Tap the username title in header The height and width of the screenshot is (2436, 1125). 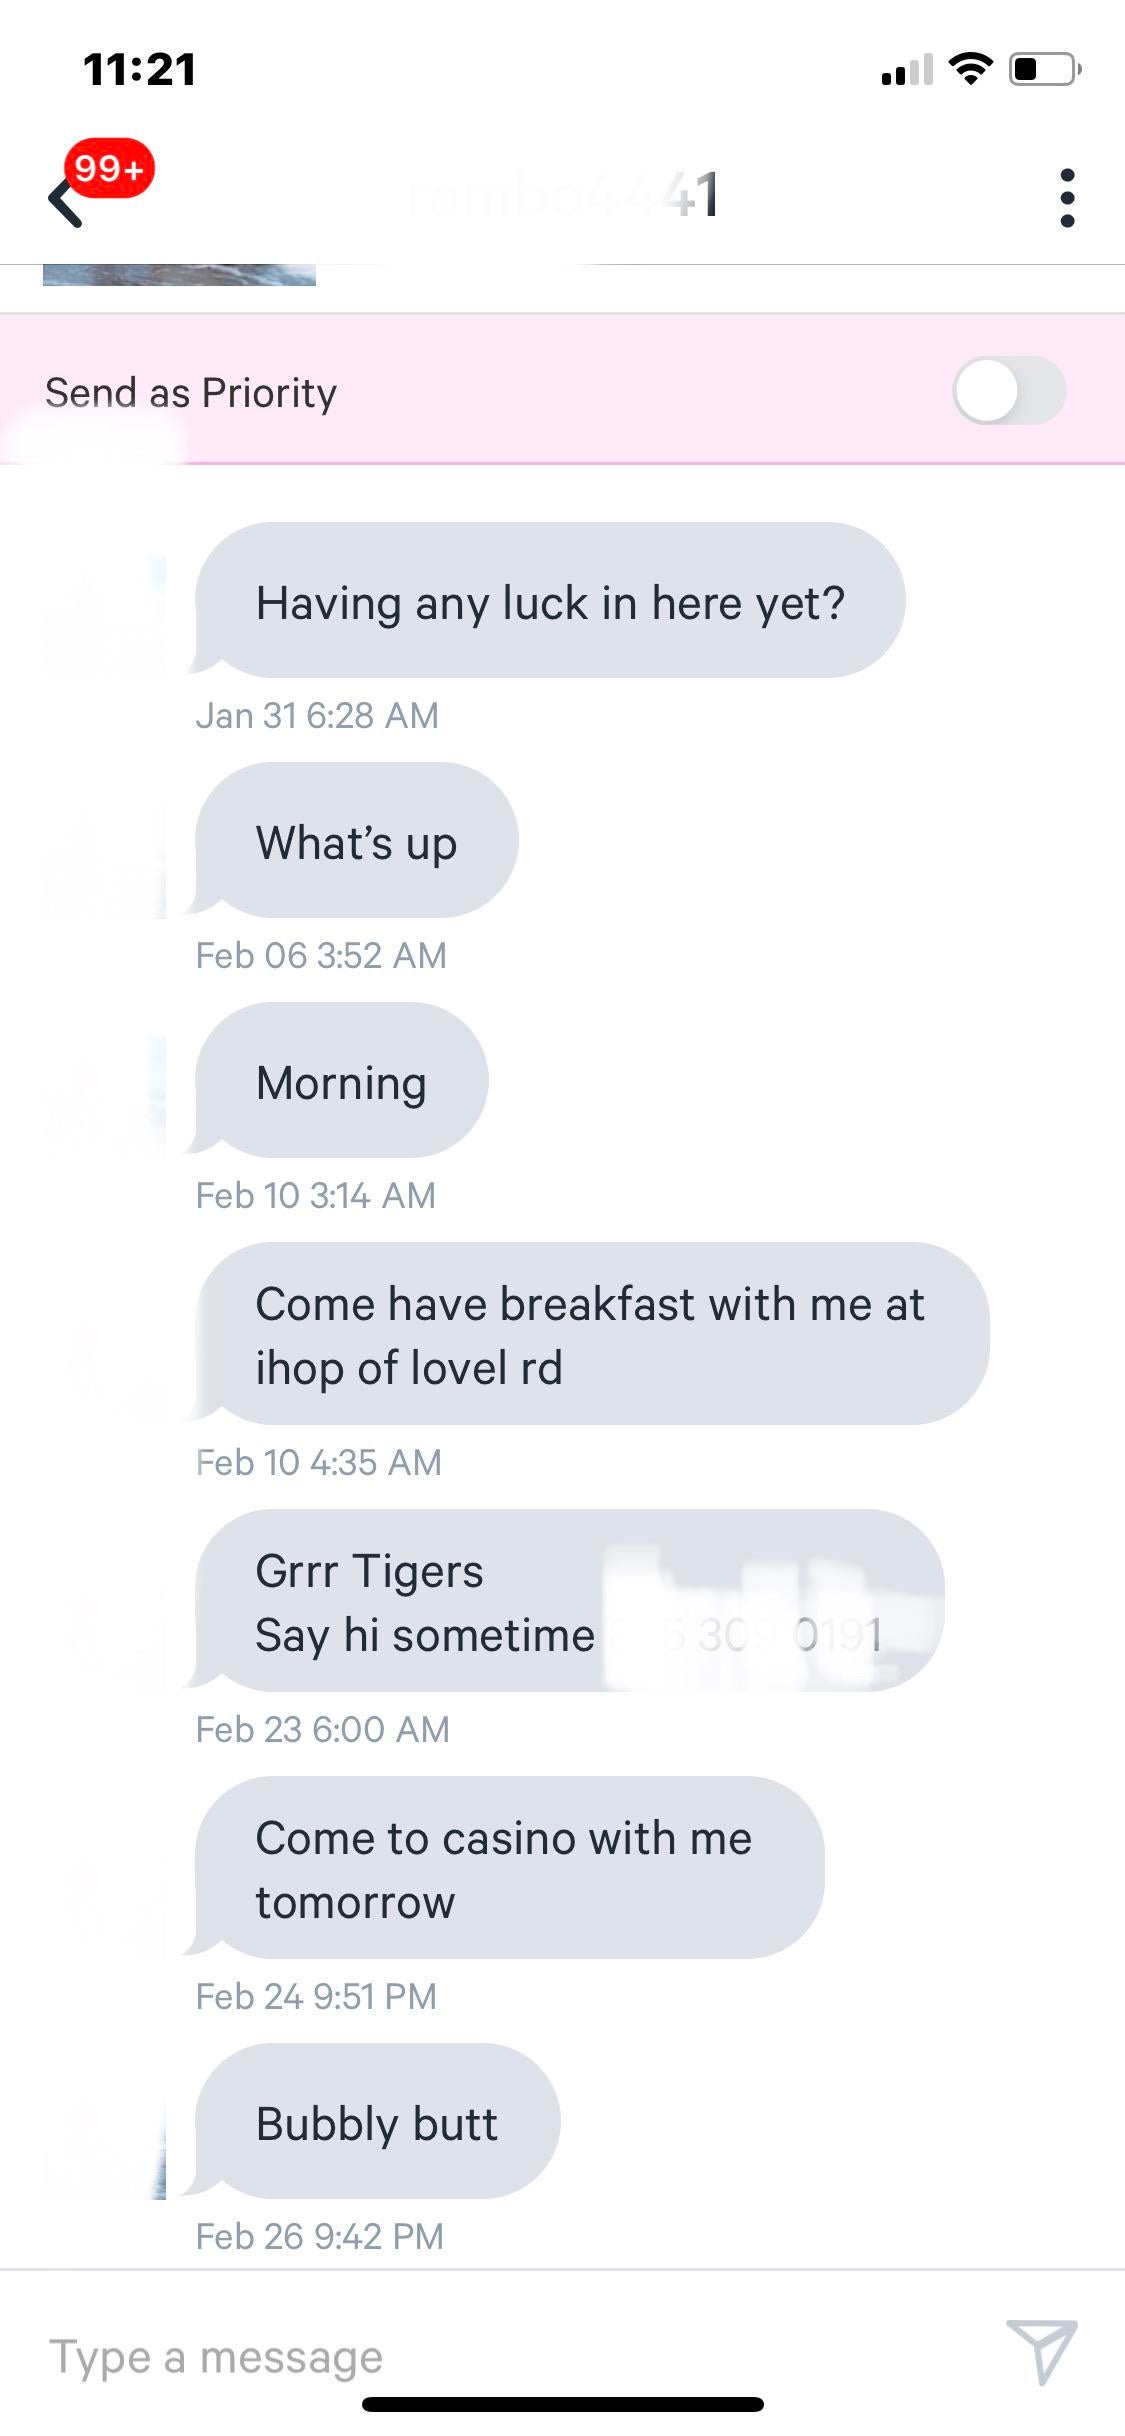[562, 195]
